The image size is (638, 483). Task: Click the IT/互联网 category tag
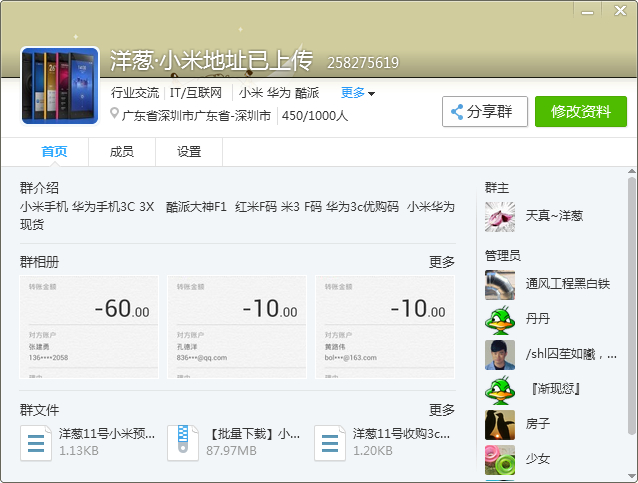(x=196, y=93)
